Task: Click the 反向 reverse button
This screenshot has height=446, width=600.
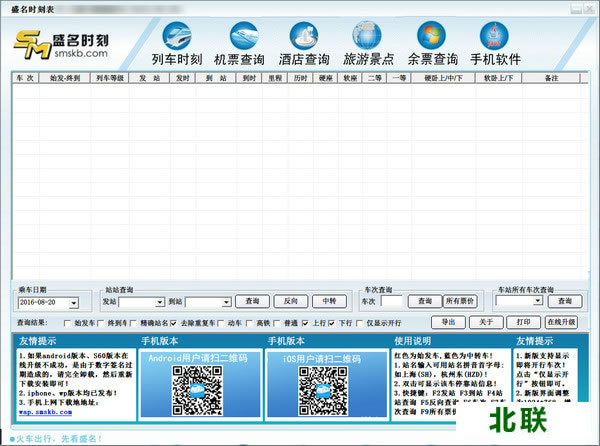Action: coord(290,301)
